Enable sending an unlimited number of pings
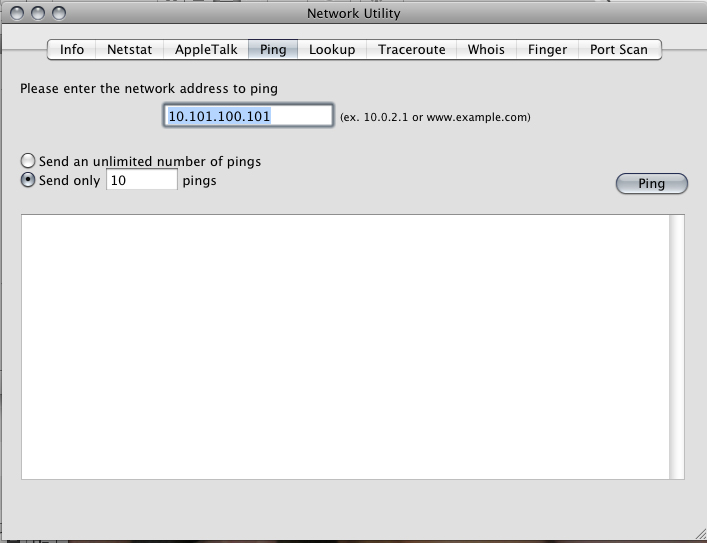The image size is (707, 543). point(28,161)
